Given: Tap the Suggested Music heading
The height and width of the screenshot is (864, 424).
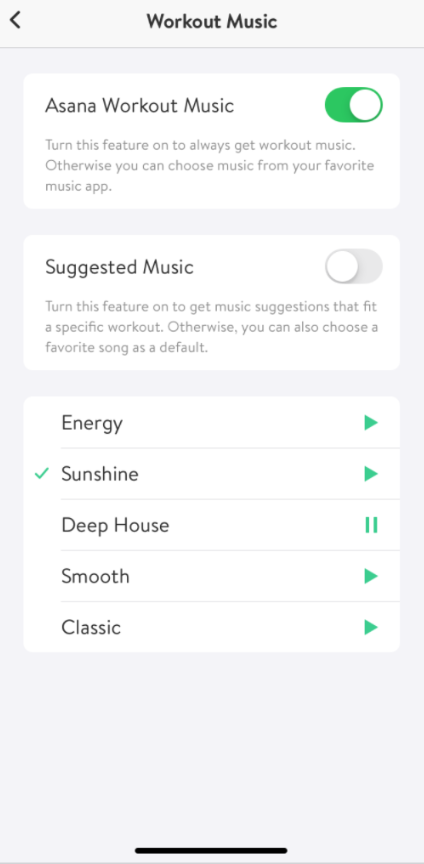Looking at the screenshot, I should [119, 267].
